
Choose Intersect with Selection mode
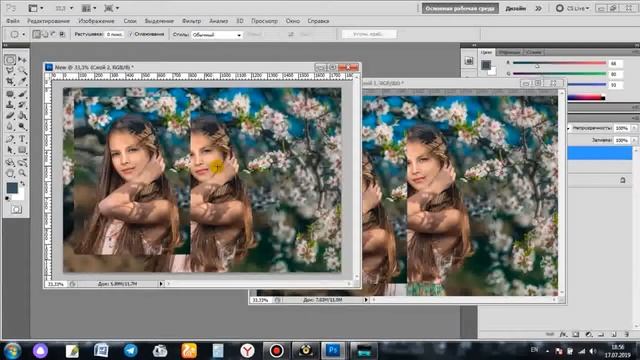(62, 34)
